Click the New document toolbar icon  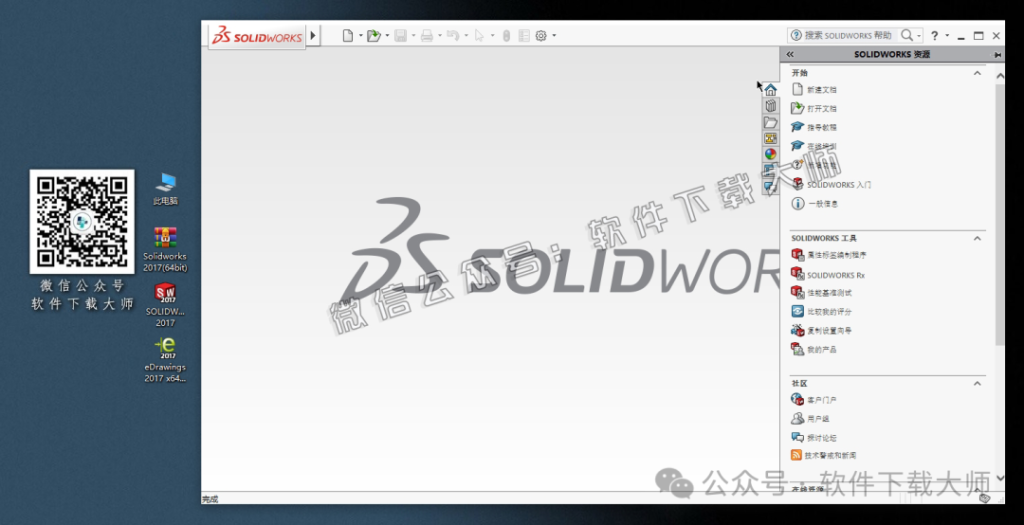point(348,35)
